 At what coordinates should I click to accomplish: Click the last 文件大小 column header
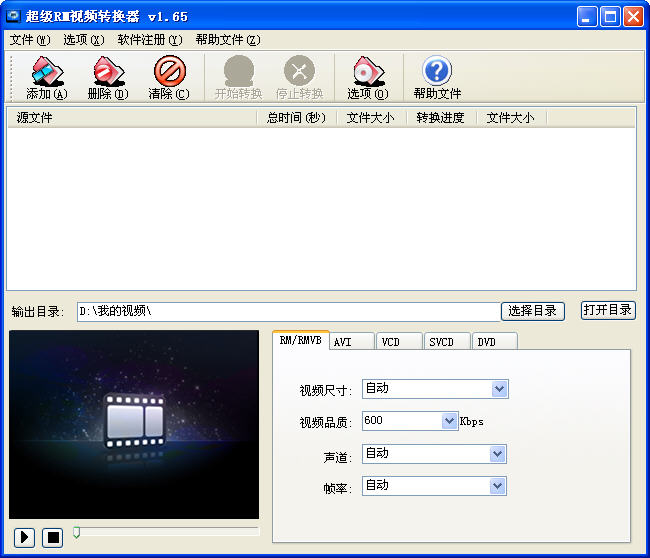click(511, 118)
